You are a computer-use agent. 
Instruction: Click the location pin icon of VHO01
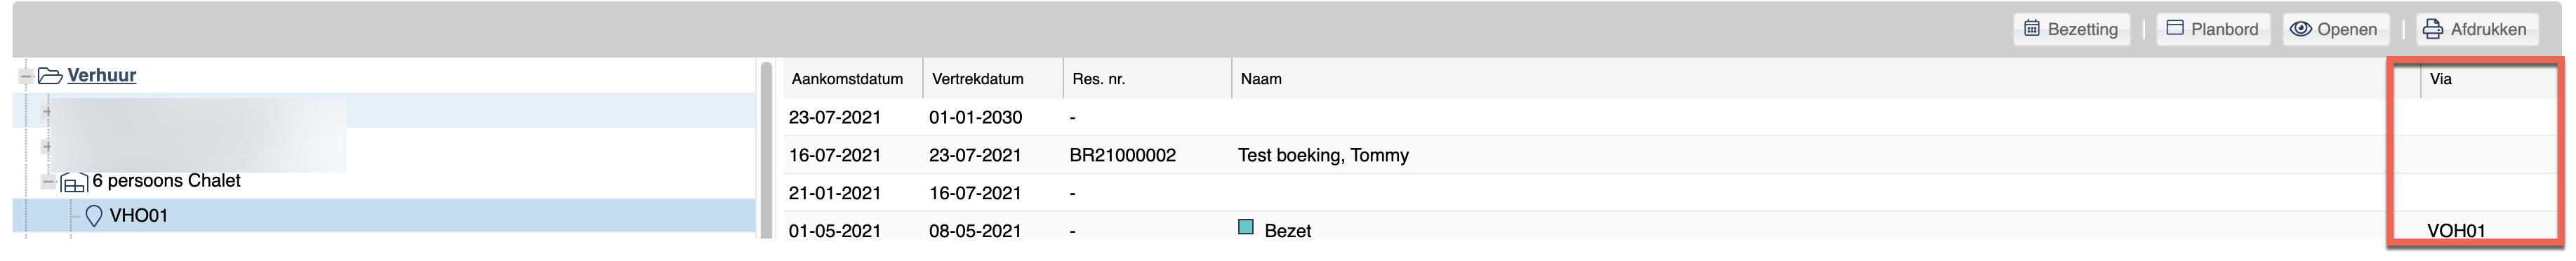click(94, 216)
